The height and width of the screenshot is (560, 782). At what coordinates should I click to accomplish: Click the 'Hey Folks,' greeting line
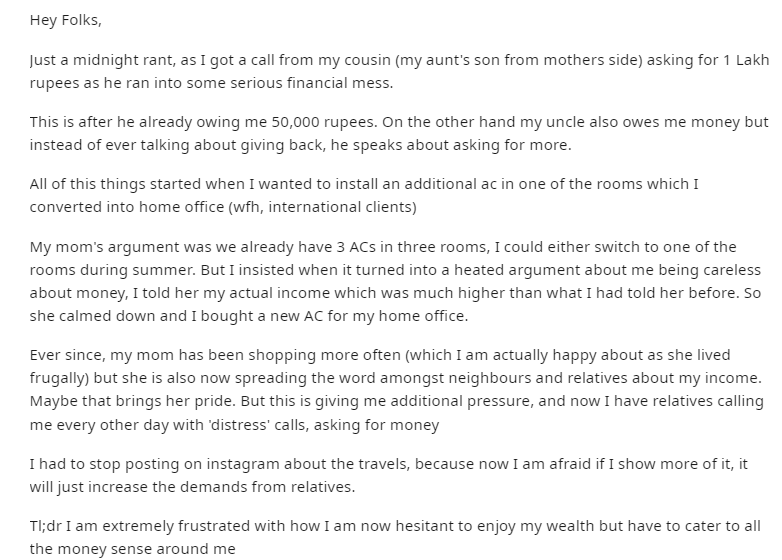click(x=65, y=20)
